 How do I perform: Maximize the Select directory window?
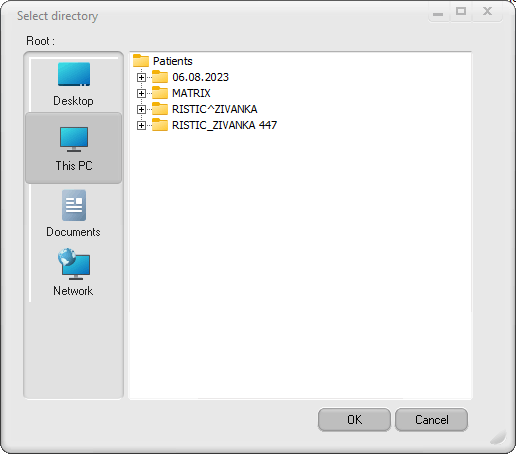461,12
